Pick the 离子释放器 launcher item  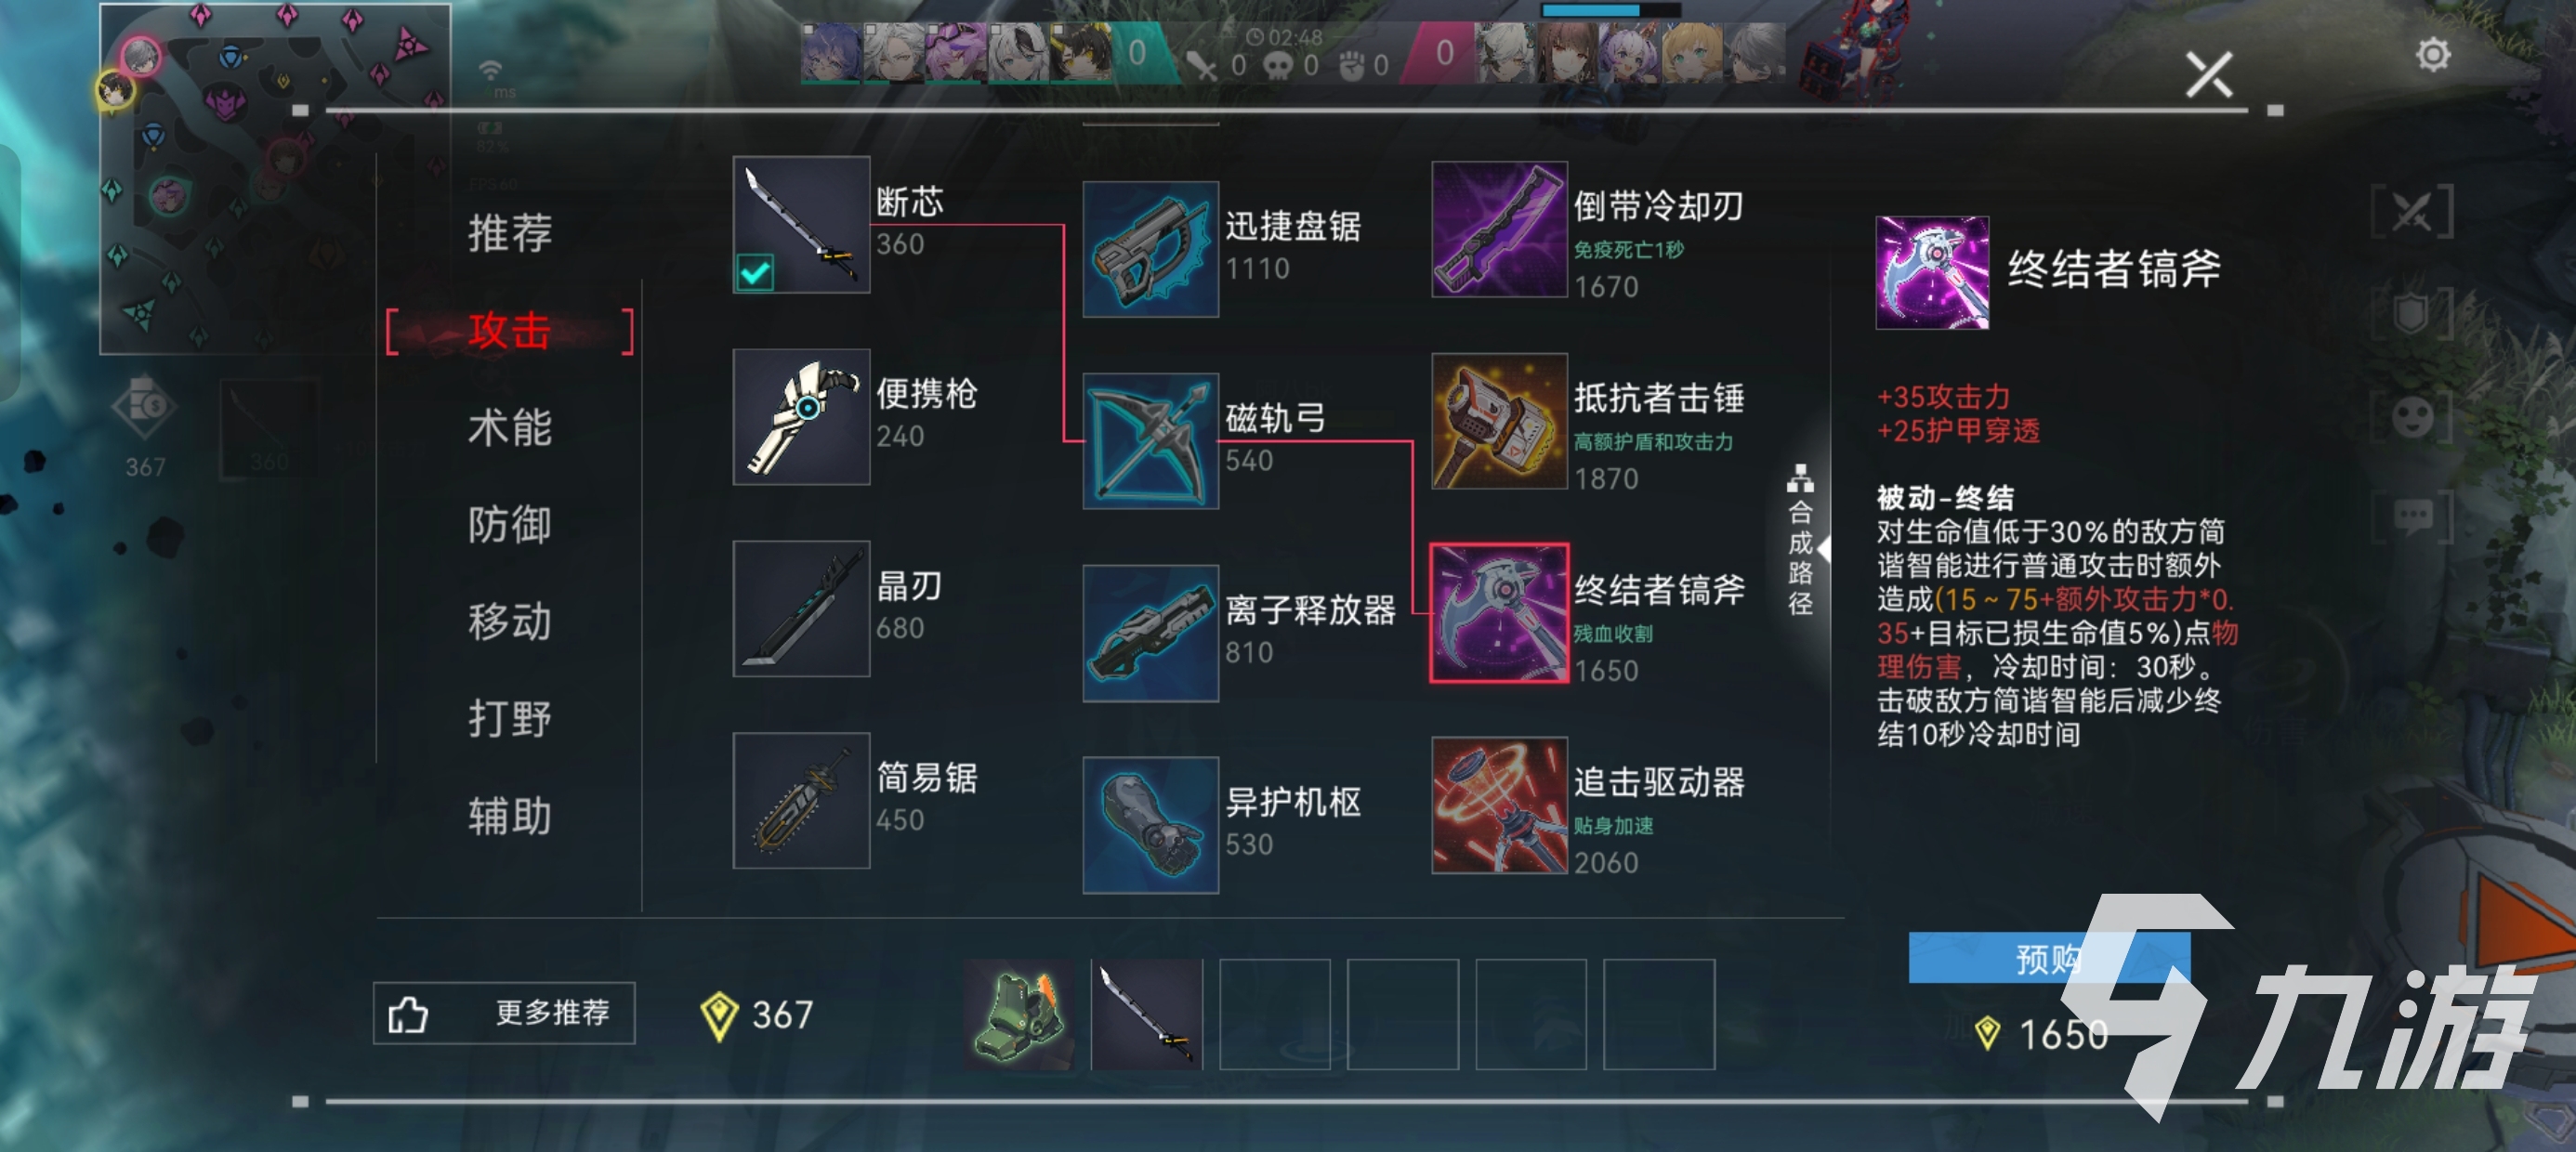pyautogui.click(x=1151, y=633)
